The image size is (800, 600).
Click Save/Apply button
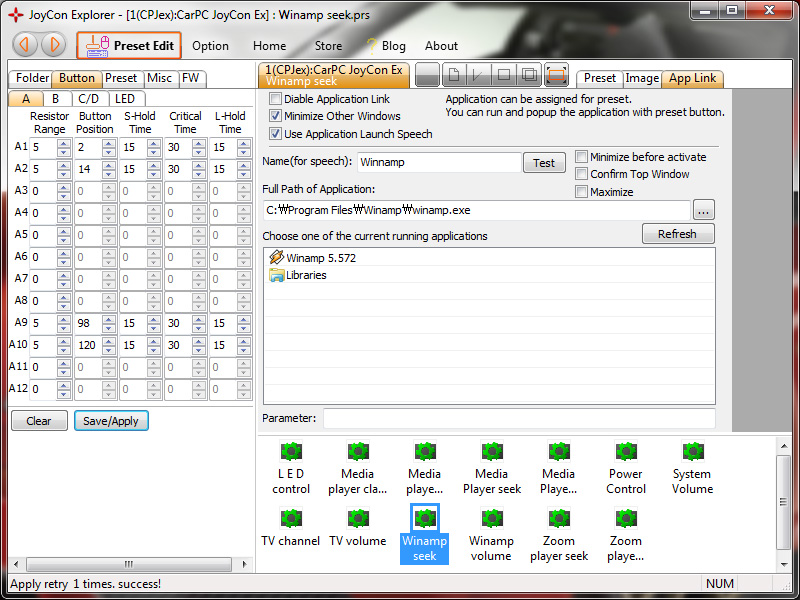click(x=111, y=421)
